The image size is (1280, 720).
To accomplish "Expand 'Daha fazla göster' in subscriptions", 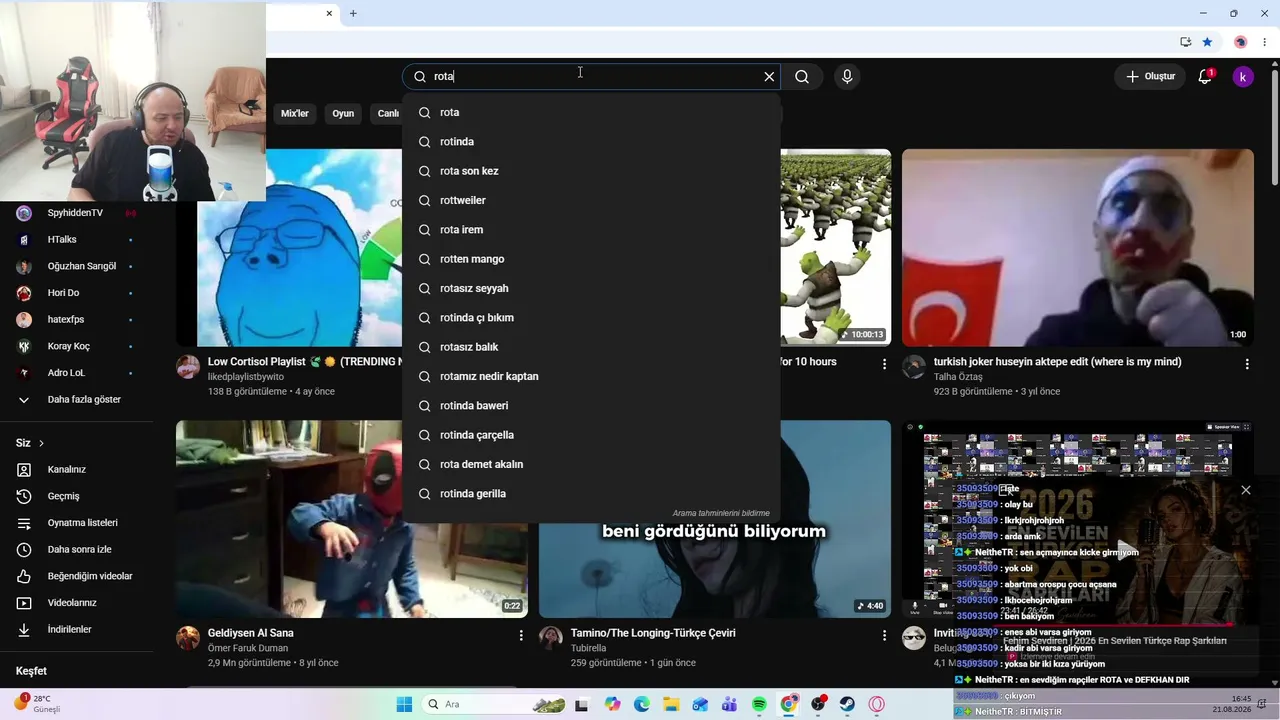I will (75, 400).
